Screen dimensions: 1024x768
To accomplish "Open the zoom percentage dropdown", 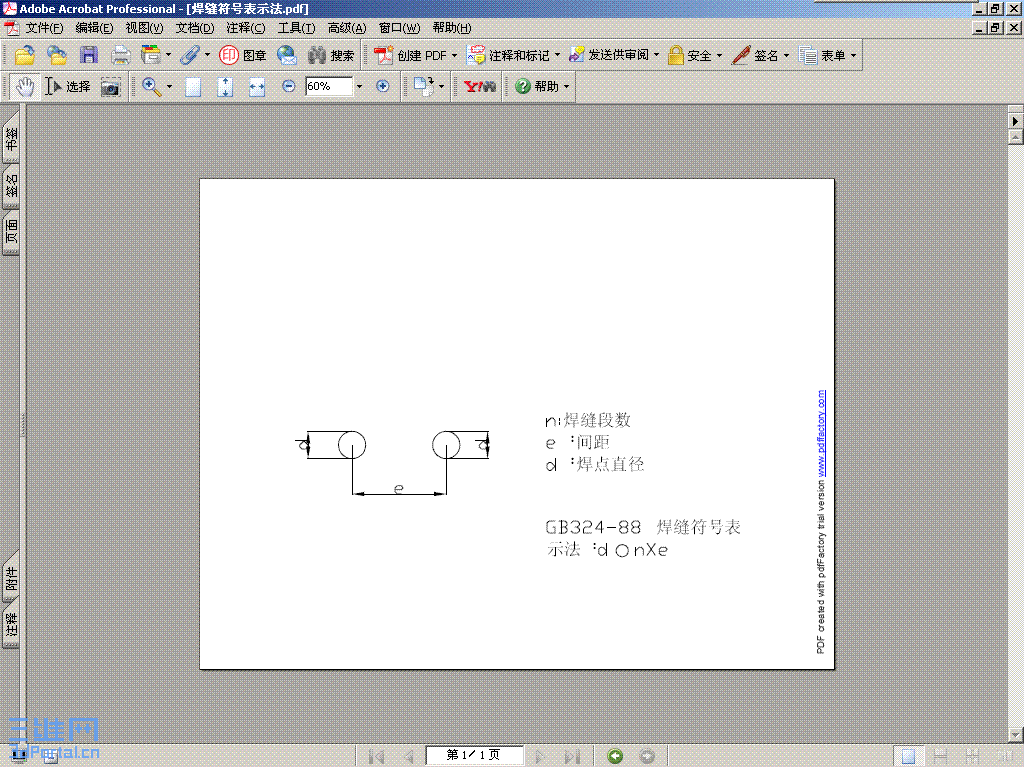I will [358, 87].
